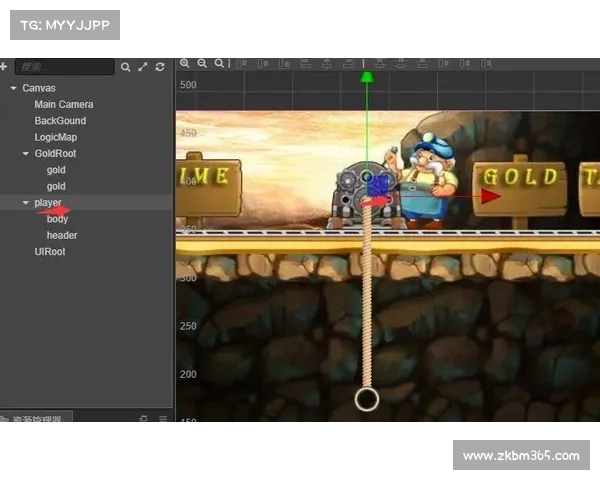Select the player node

coord(48,202)
